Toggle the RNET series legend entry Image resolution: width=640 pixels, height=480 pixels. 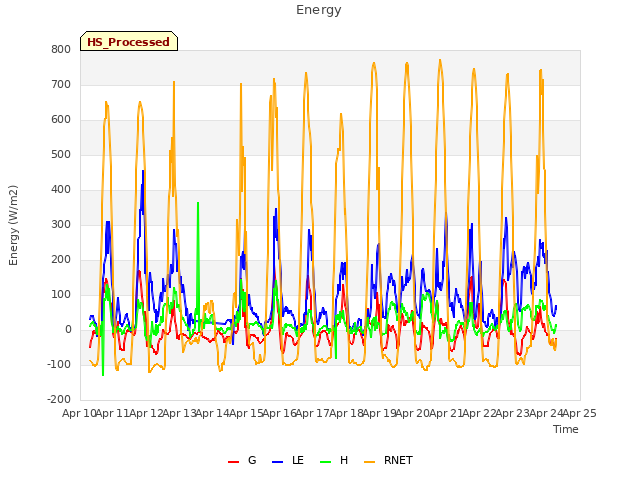click(388, 460)
